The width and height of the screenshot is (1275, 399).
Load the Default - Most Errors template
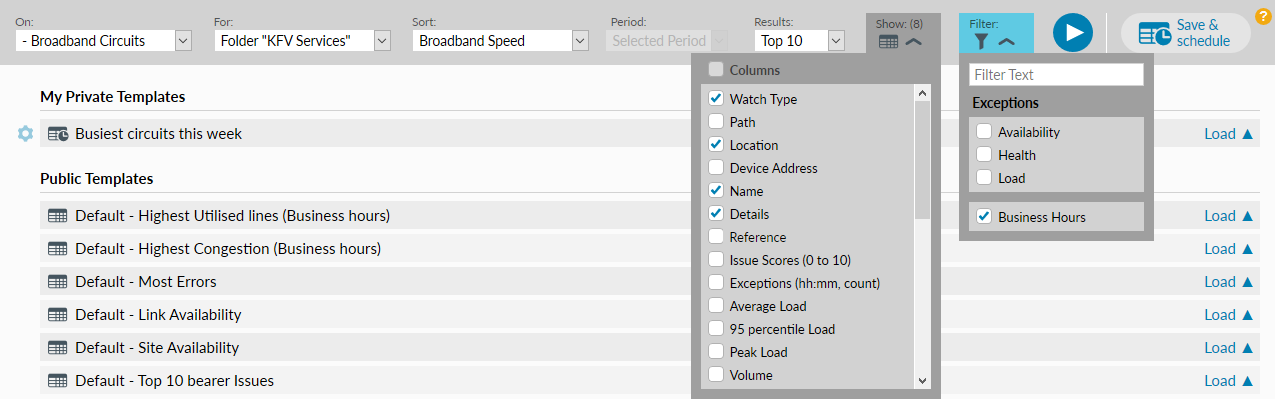click(1228, 282)
